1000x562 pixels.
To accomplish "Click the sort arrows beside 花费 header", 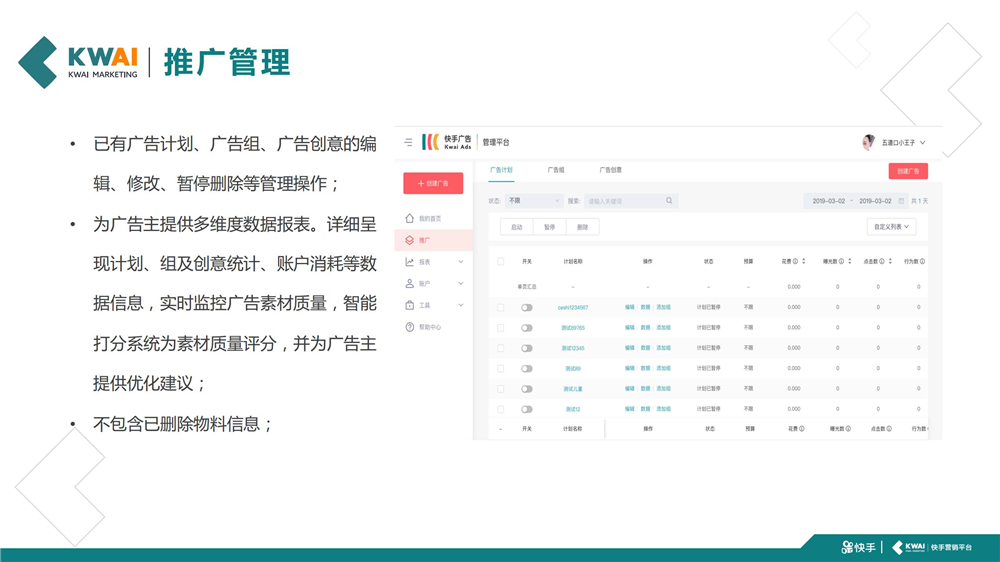I will coord(804,262).
